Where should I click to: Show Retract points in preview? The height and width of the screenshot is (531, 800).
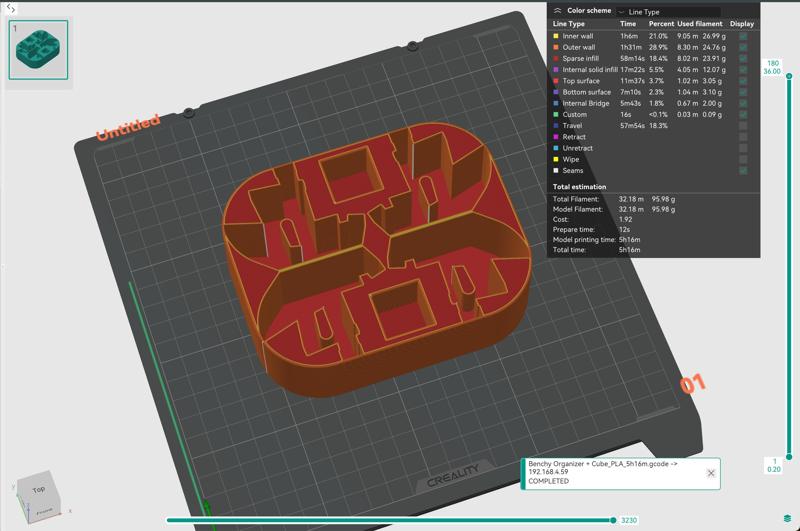(742, 137)
